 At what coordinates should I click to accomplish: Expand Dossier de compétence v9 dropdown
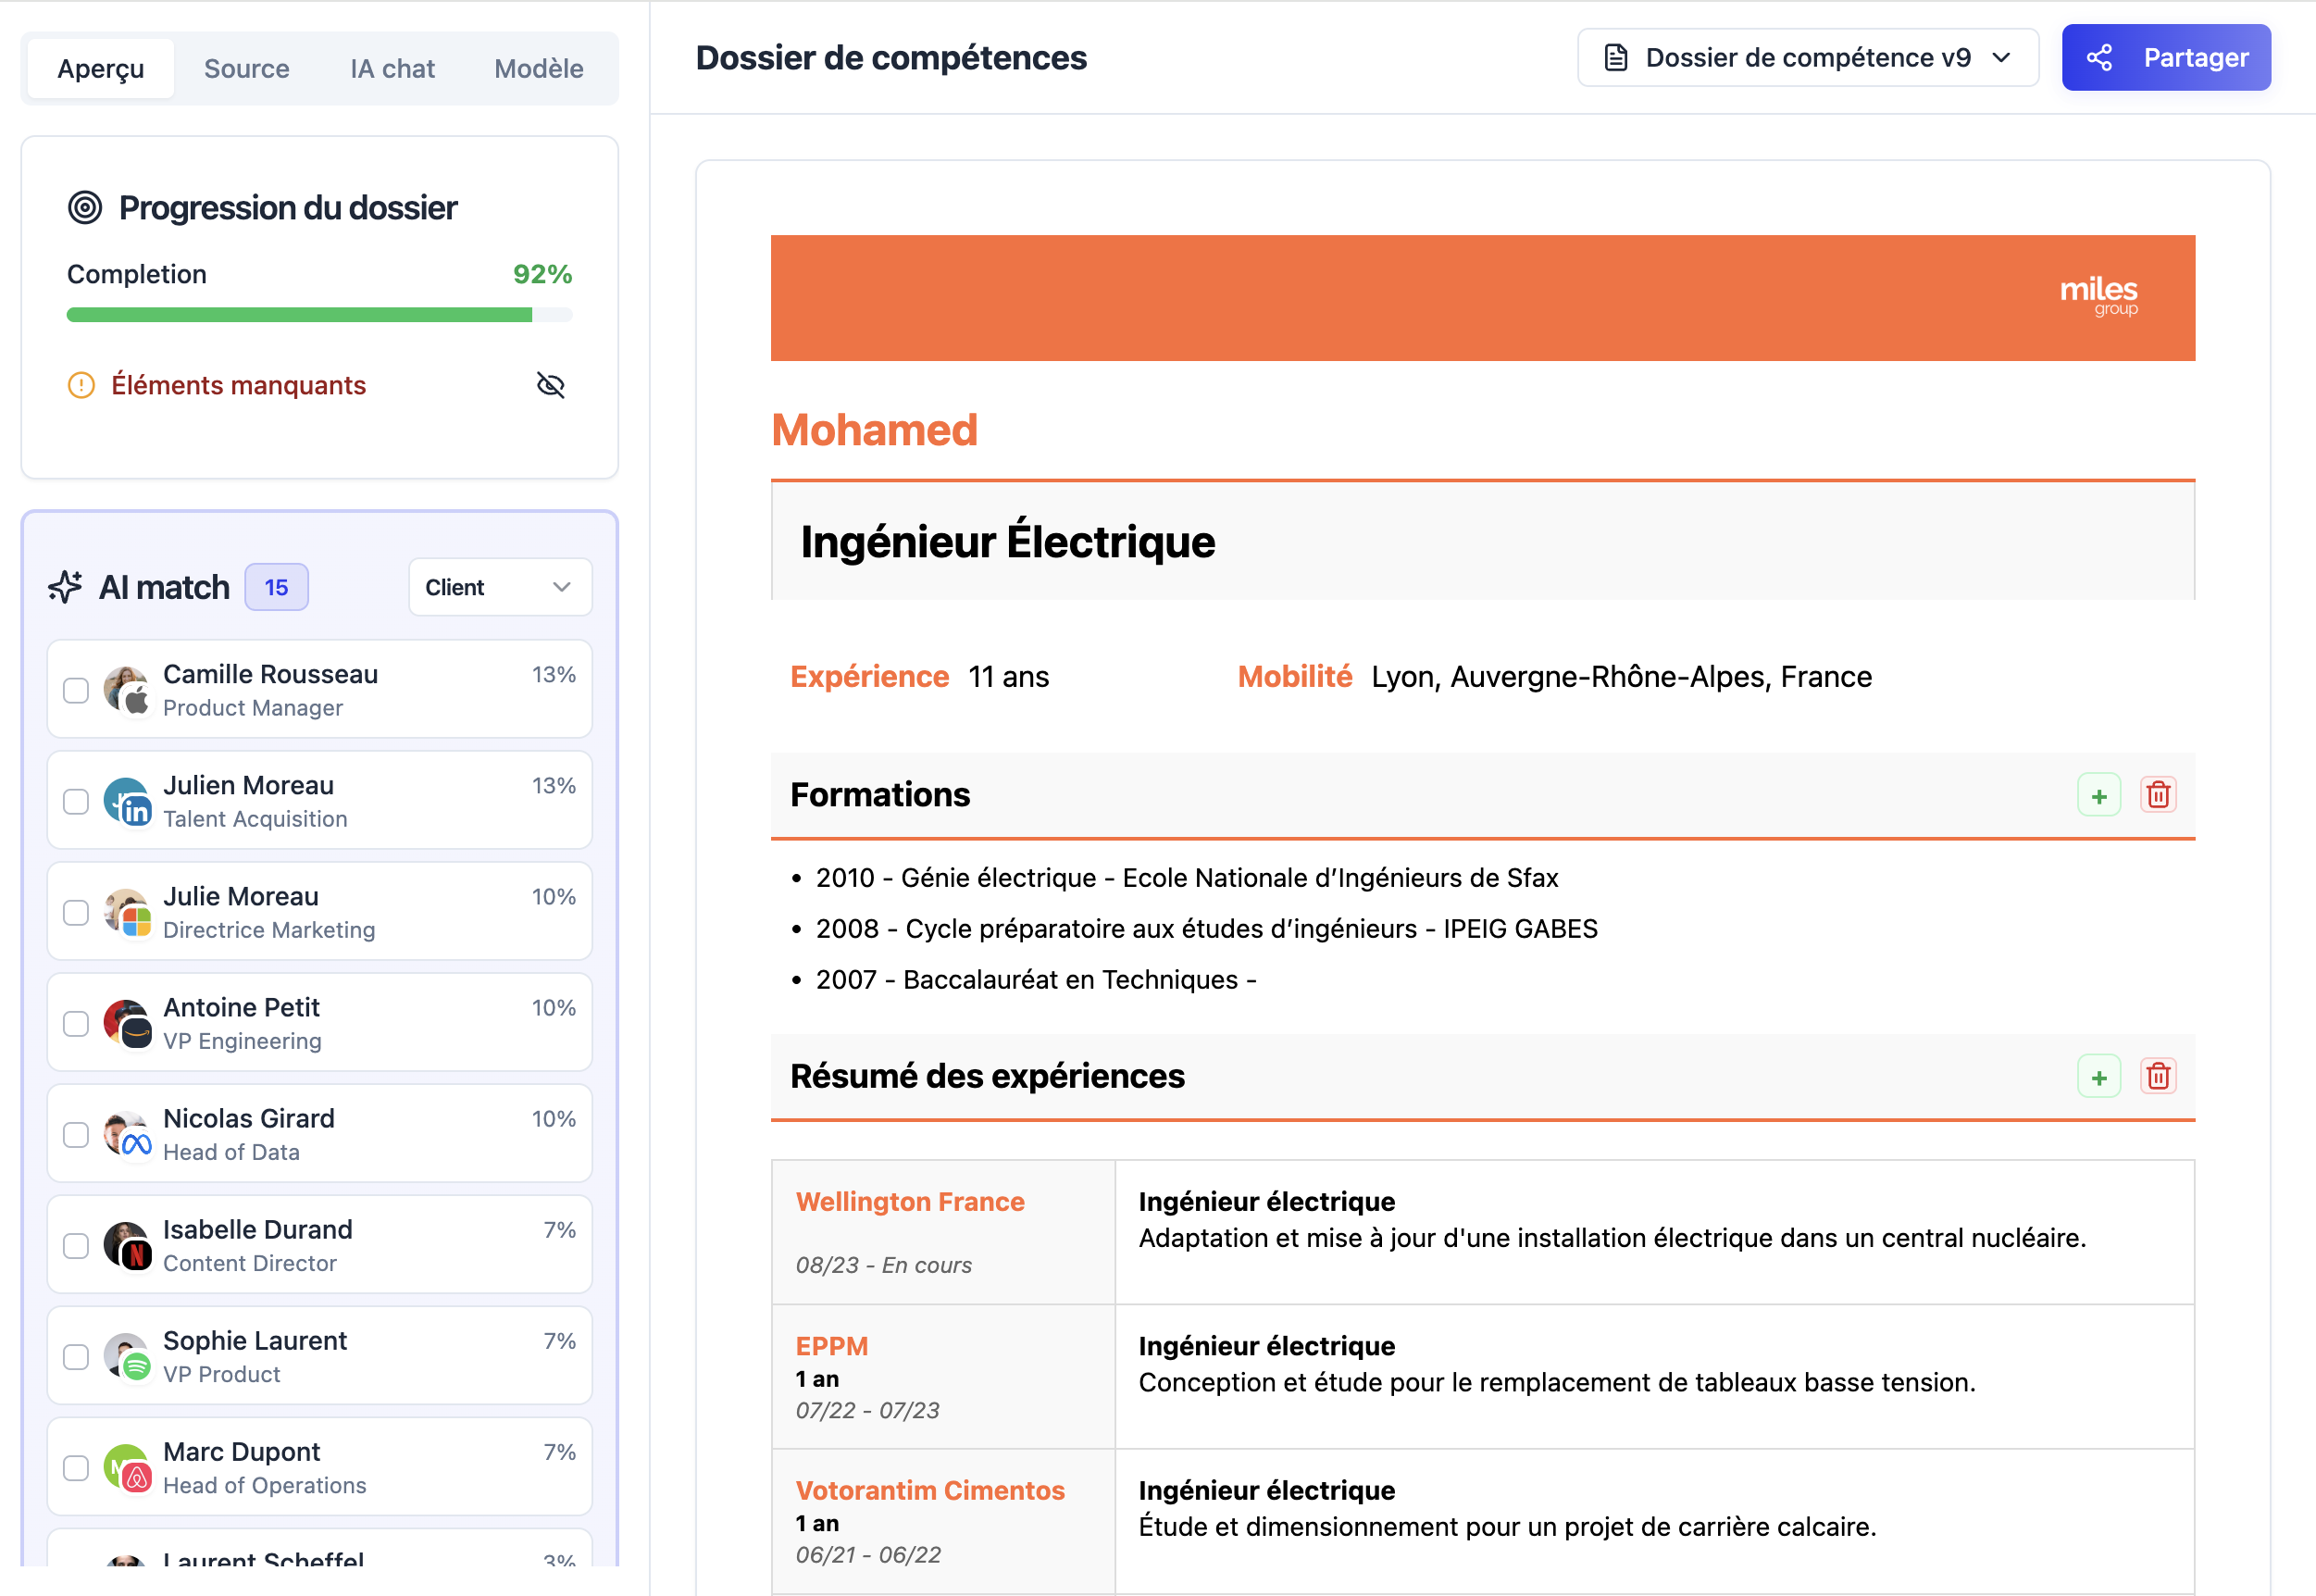point(1807,58)
